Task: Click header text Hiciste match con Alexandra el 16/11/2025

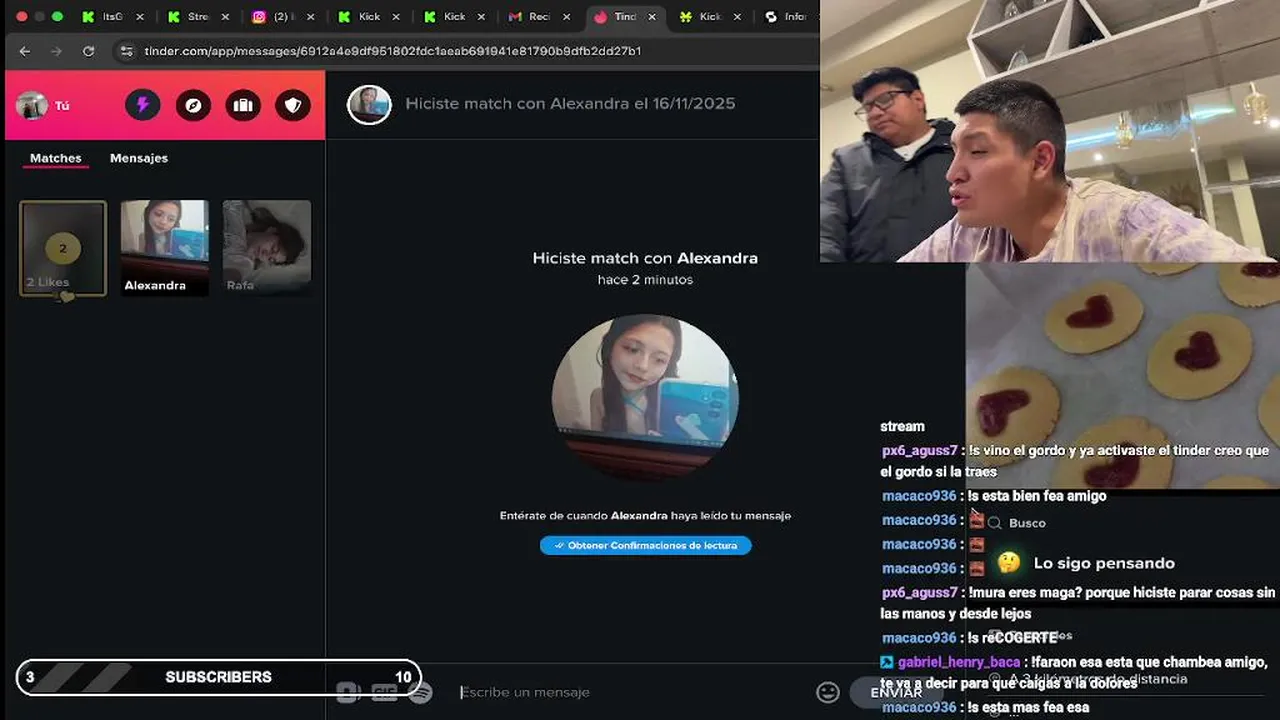Action: click(570, 104)
